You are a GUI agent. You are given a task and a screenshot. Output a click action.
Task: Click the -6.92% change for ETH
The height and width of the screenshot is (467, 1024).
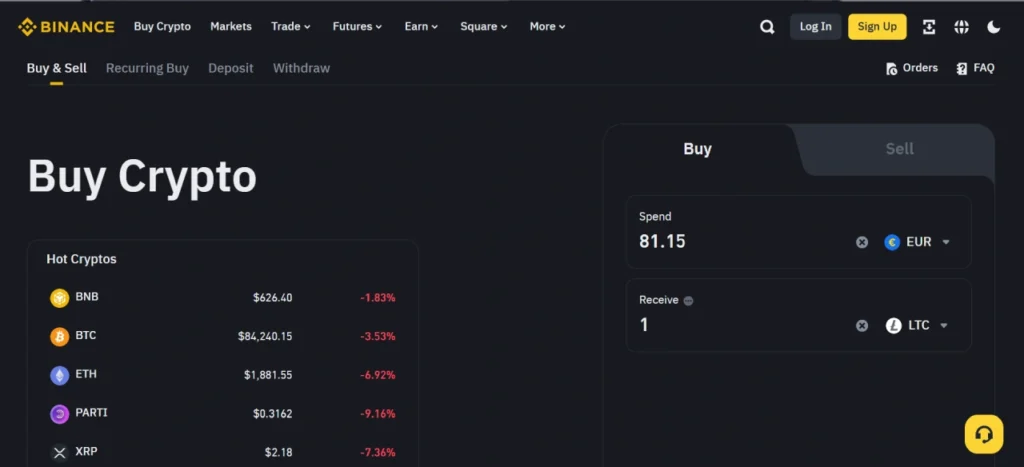[377, 375]
